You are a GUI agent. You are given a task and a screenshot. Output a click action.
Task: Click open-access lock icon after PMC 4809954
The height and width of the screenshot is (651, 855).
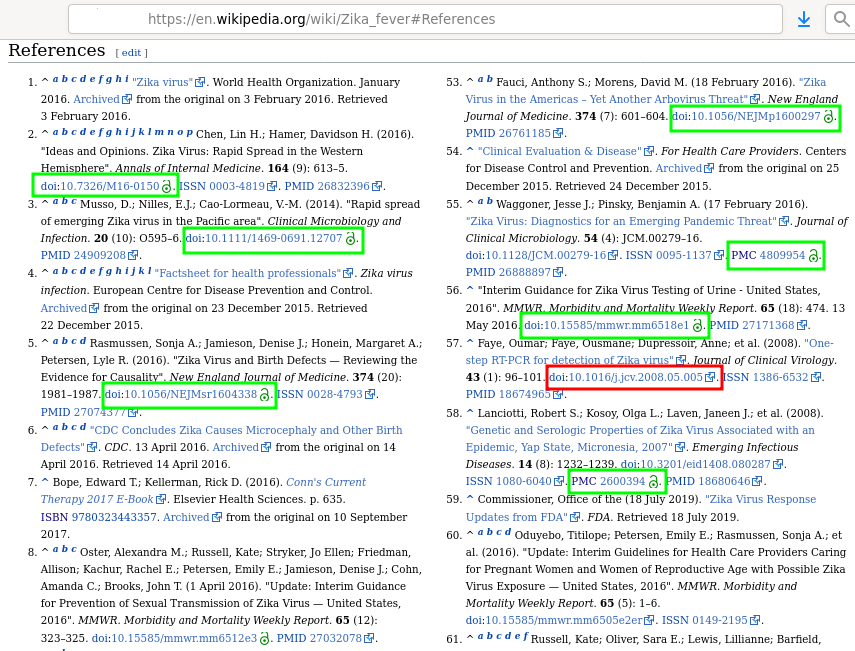tap(813, 255)
